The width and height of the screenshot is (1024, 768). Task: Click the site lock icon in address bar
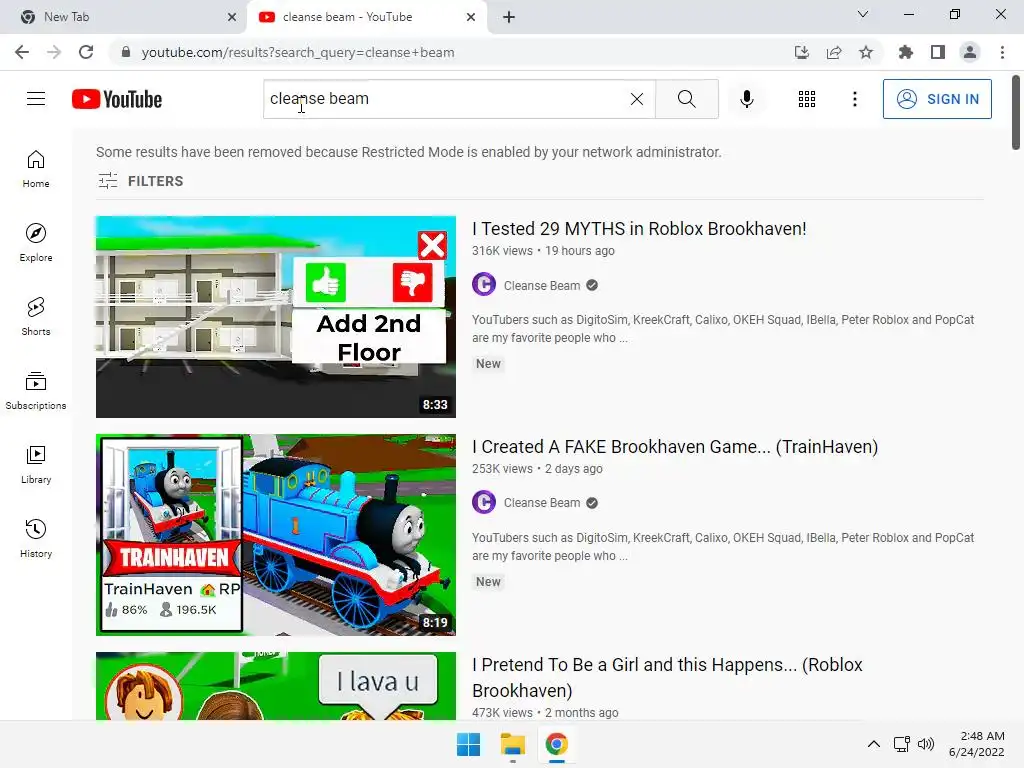126,52
